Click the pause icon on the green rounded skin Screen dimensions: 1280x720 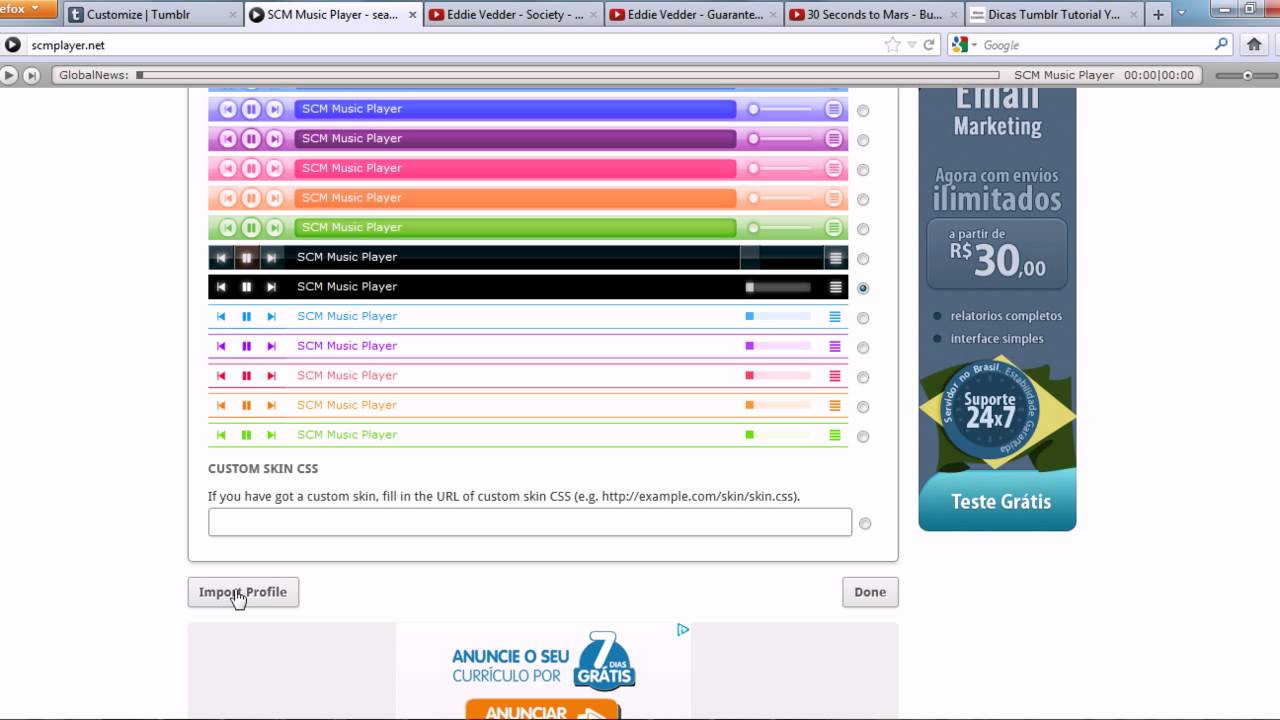[x=251, y=227]
